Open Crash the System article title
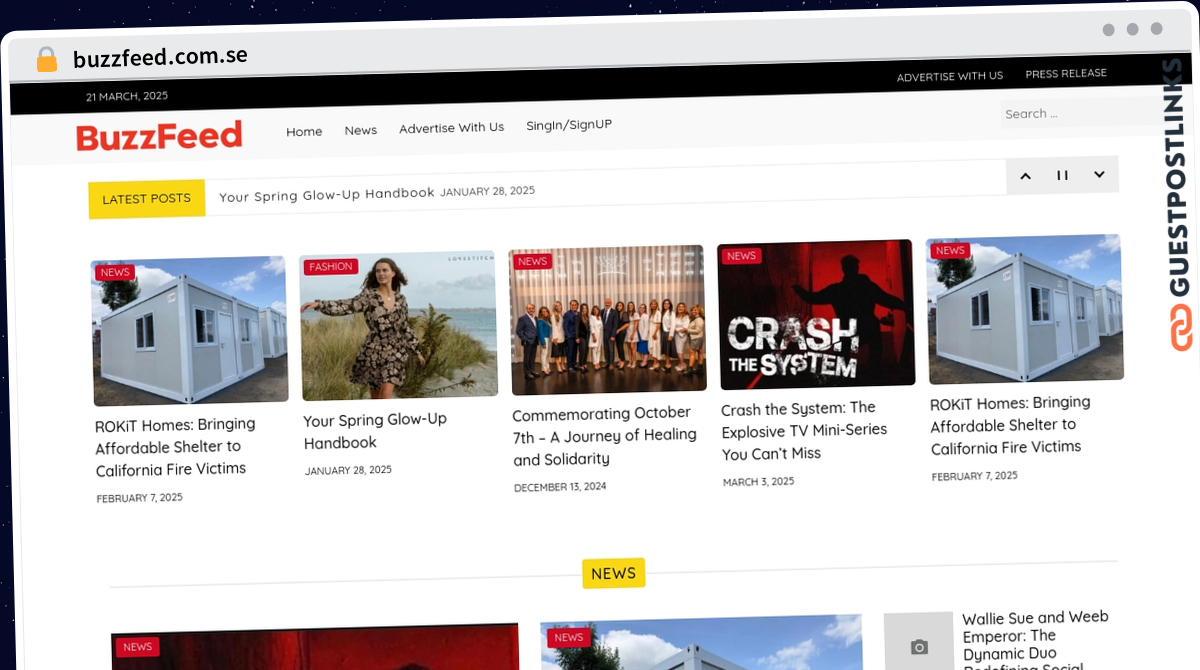This screenshot has width=1200, height=670. pyautogui.click(x=804, y=431)
